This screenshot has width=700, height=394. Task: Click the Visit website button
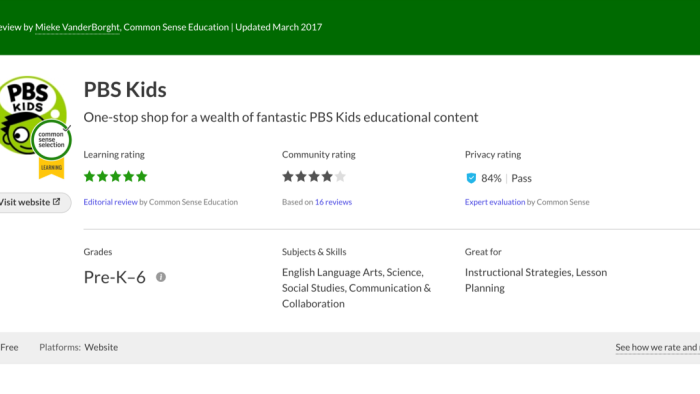34,202
